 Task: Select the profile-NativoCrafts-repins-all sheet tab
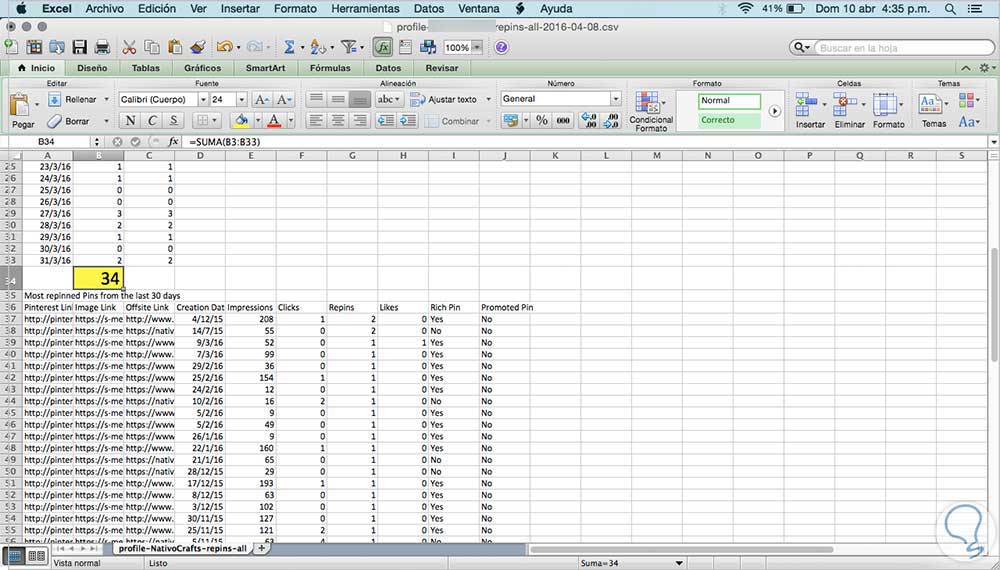[182, 548]
